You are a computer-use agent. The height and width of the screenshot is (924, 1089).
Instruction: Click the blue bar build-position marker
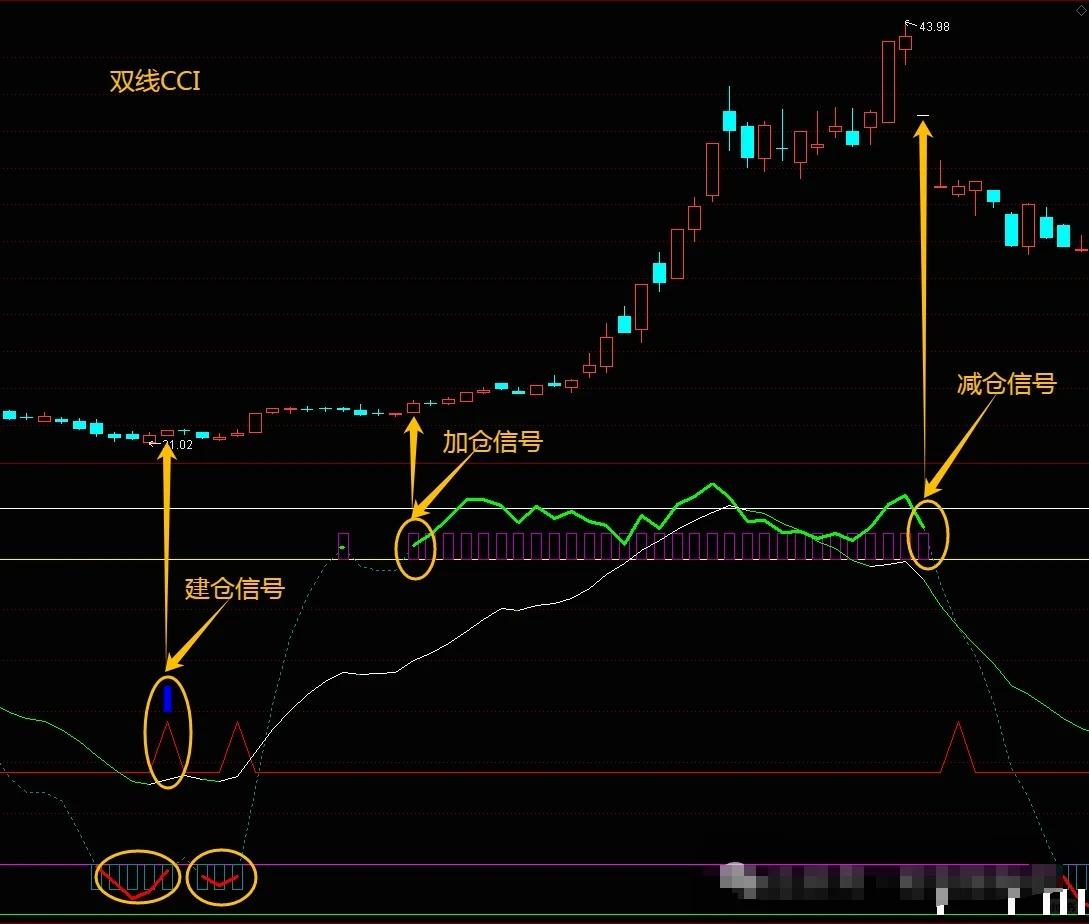pyautogui.click(x=167, y=697)
